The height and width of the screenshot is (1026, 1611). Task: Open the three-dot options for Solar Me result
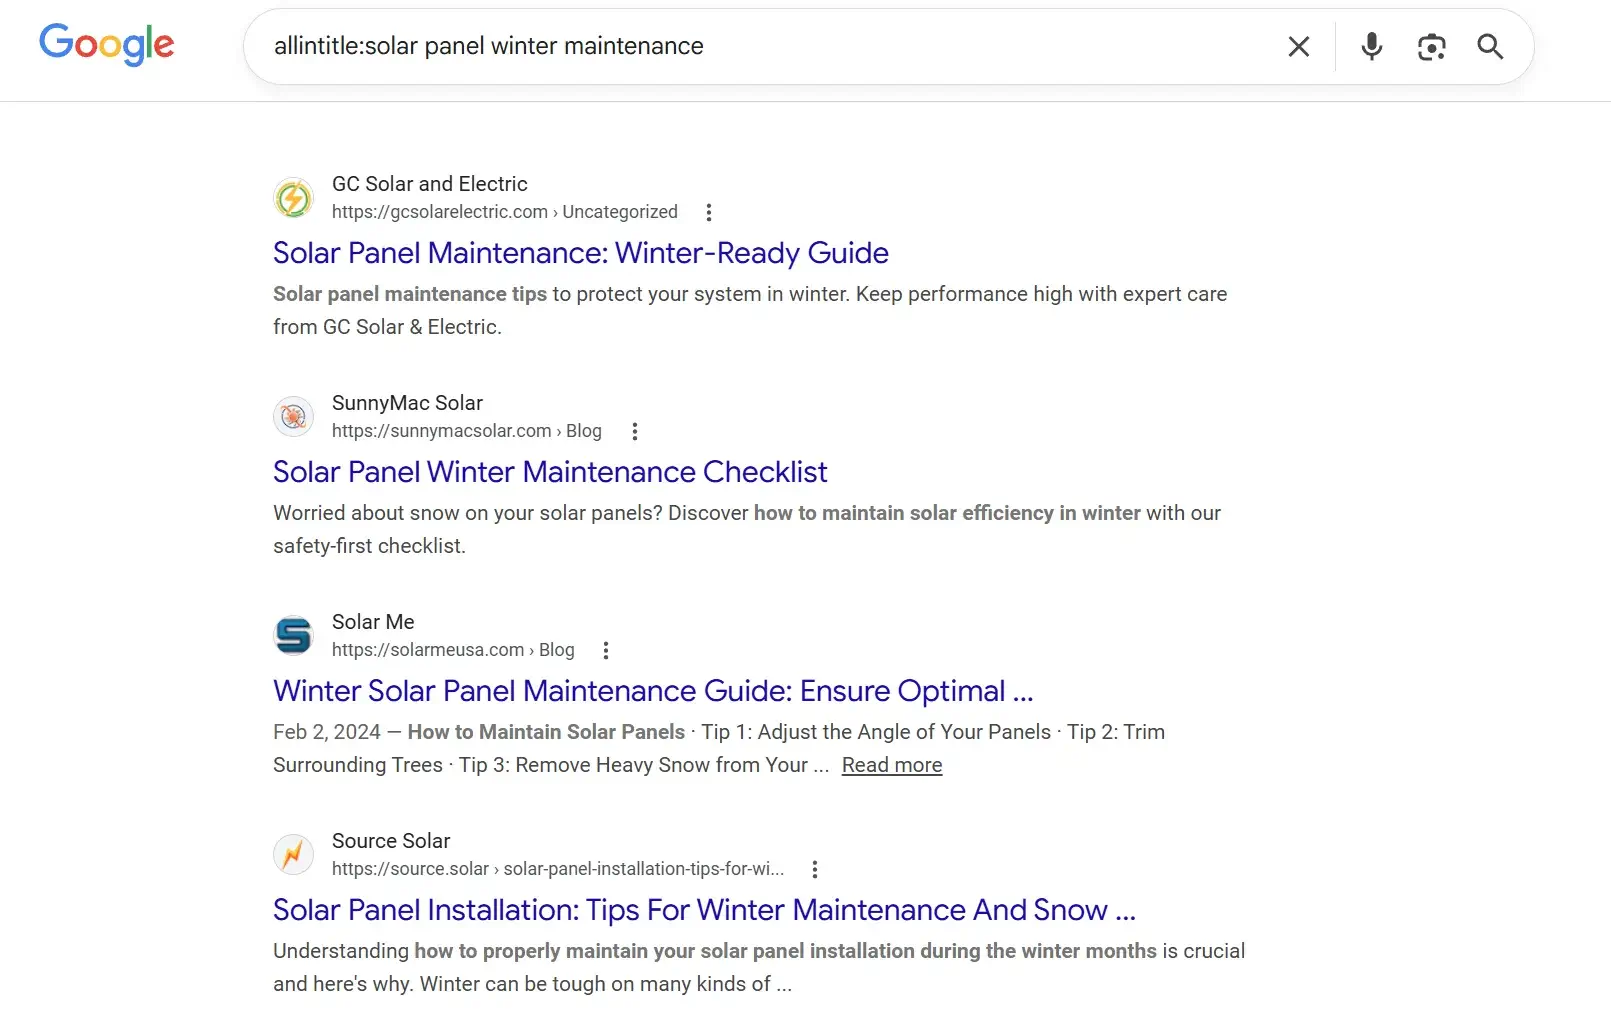point(606,650)
